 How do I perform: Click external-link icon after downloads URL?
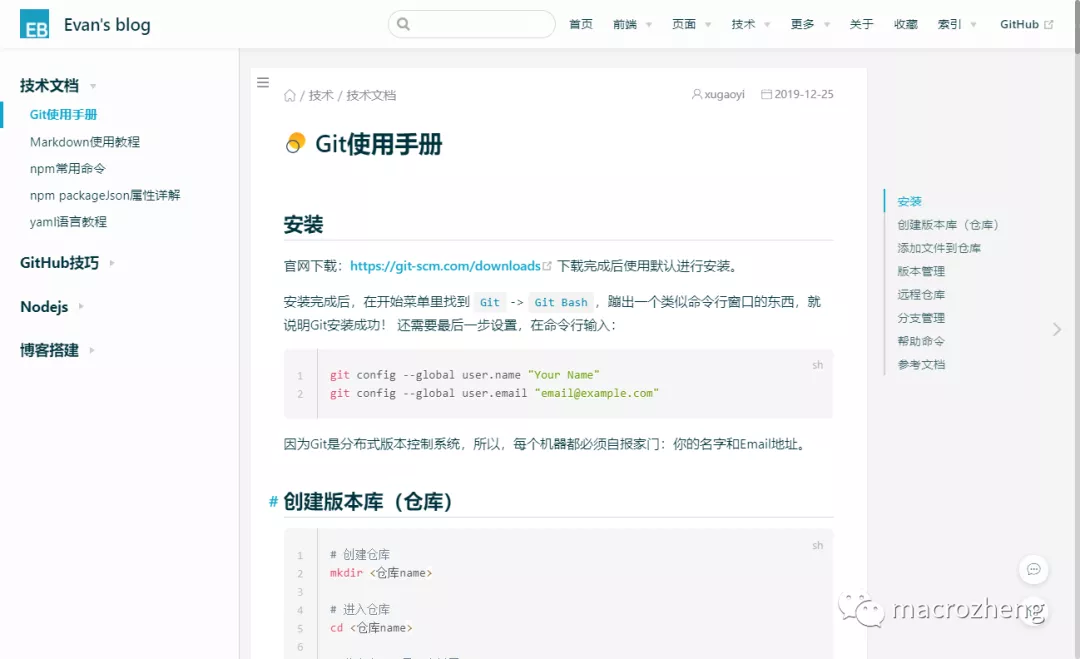[547, 266]
